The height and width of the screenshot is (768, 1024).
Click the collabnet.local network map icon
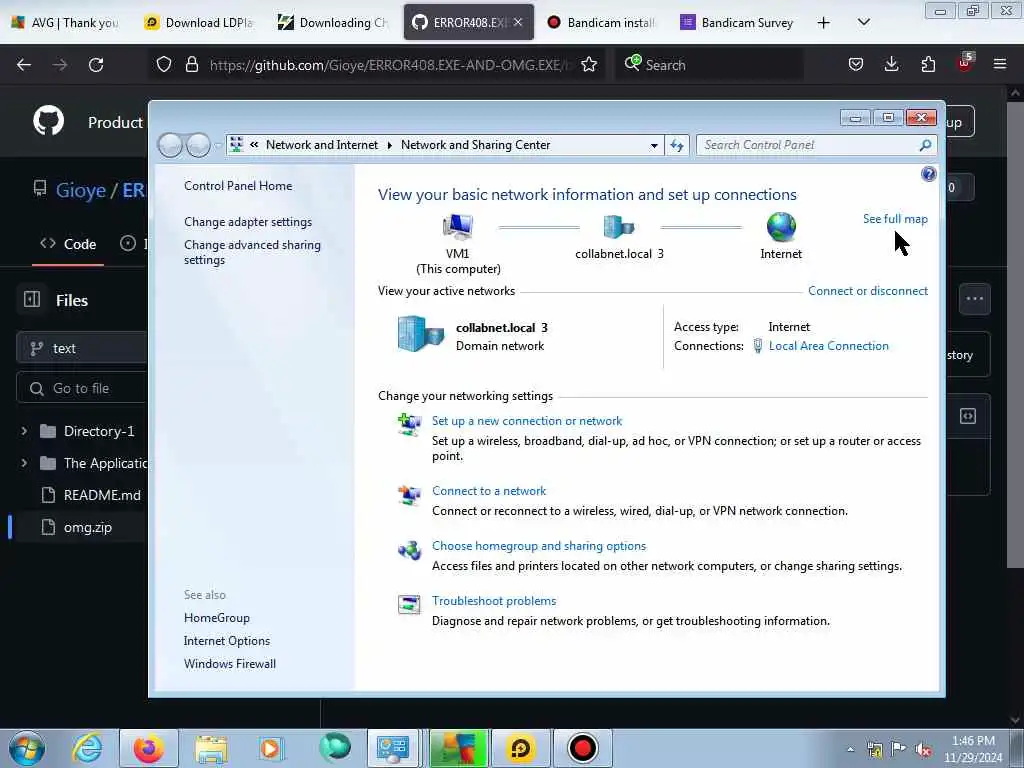pos(618,227)
